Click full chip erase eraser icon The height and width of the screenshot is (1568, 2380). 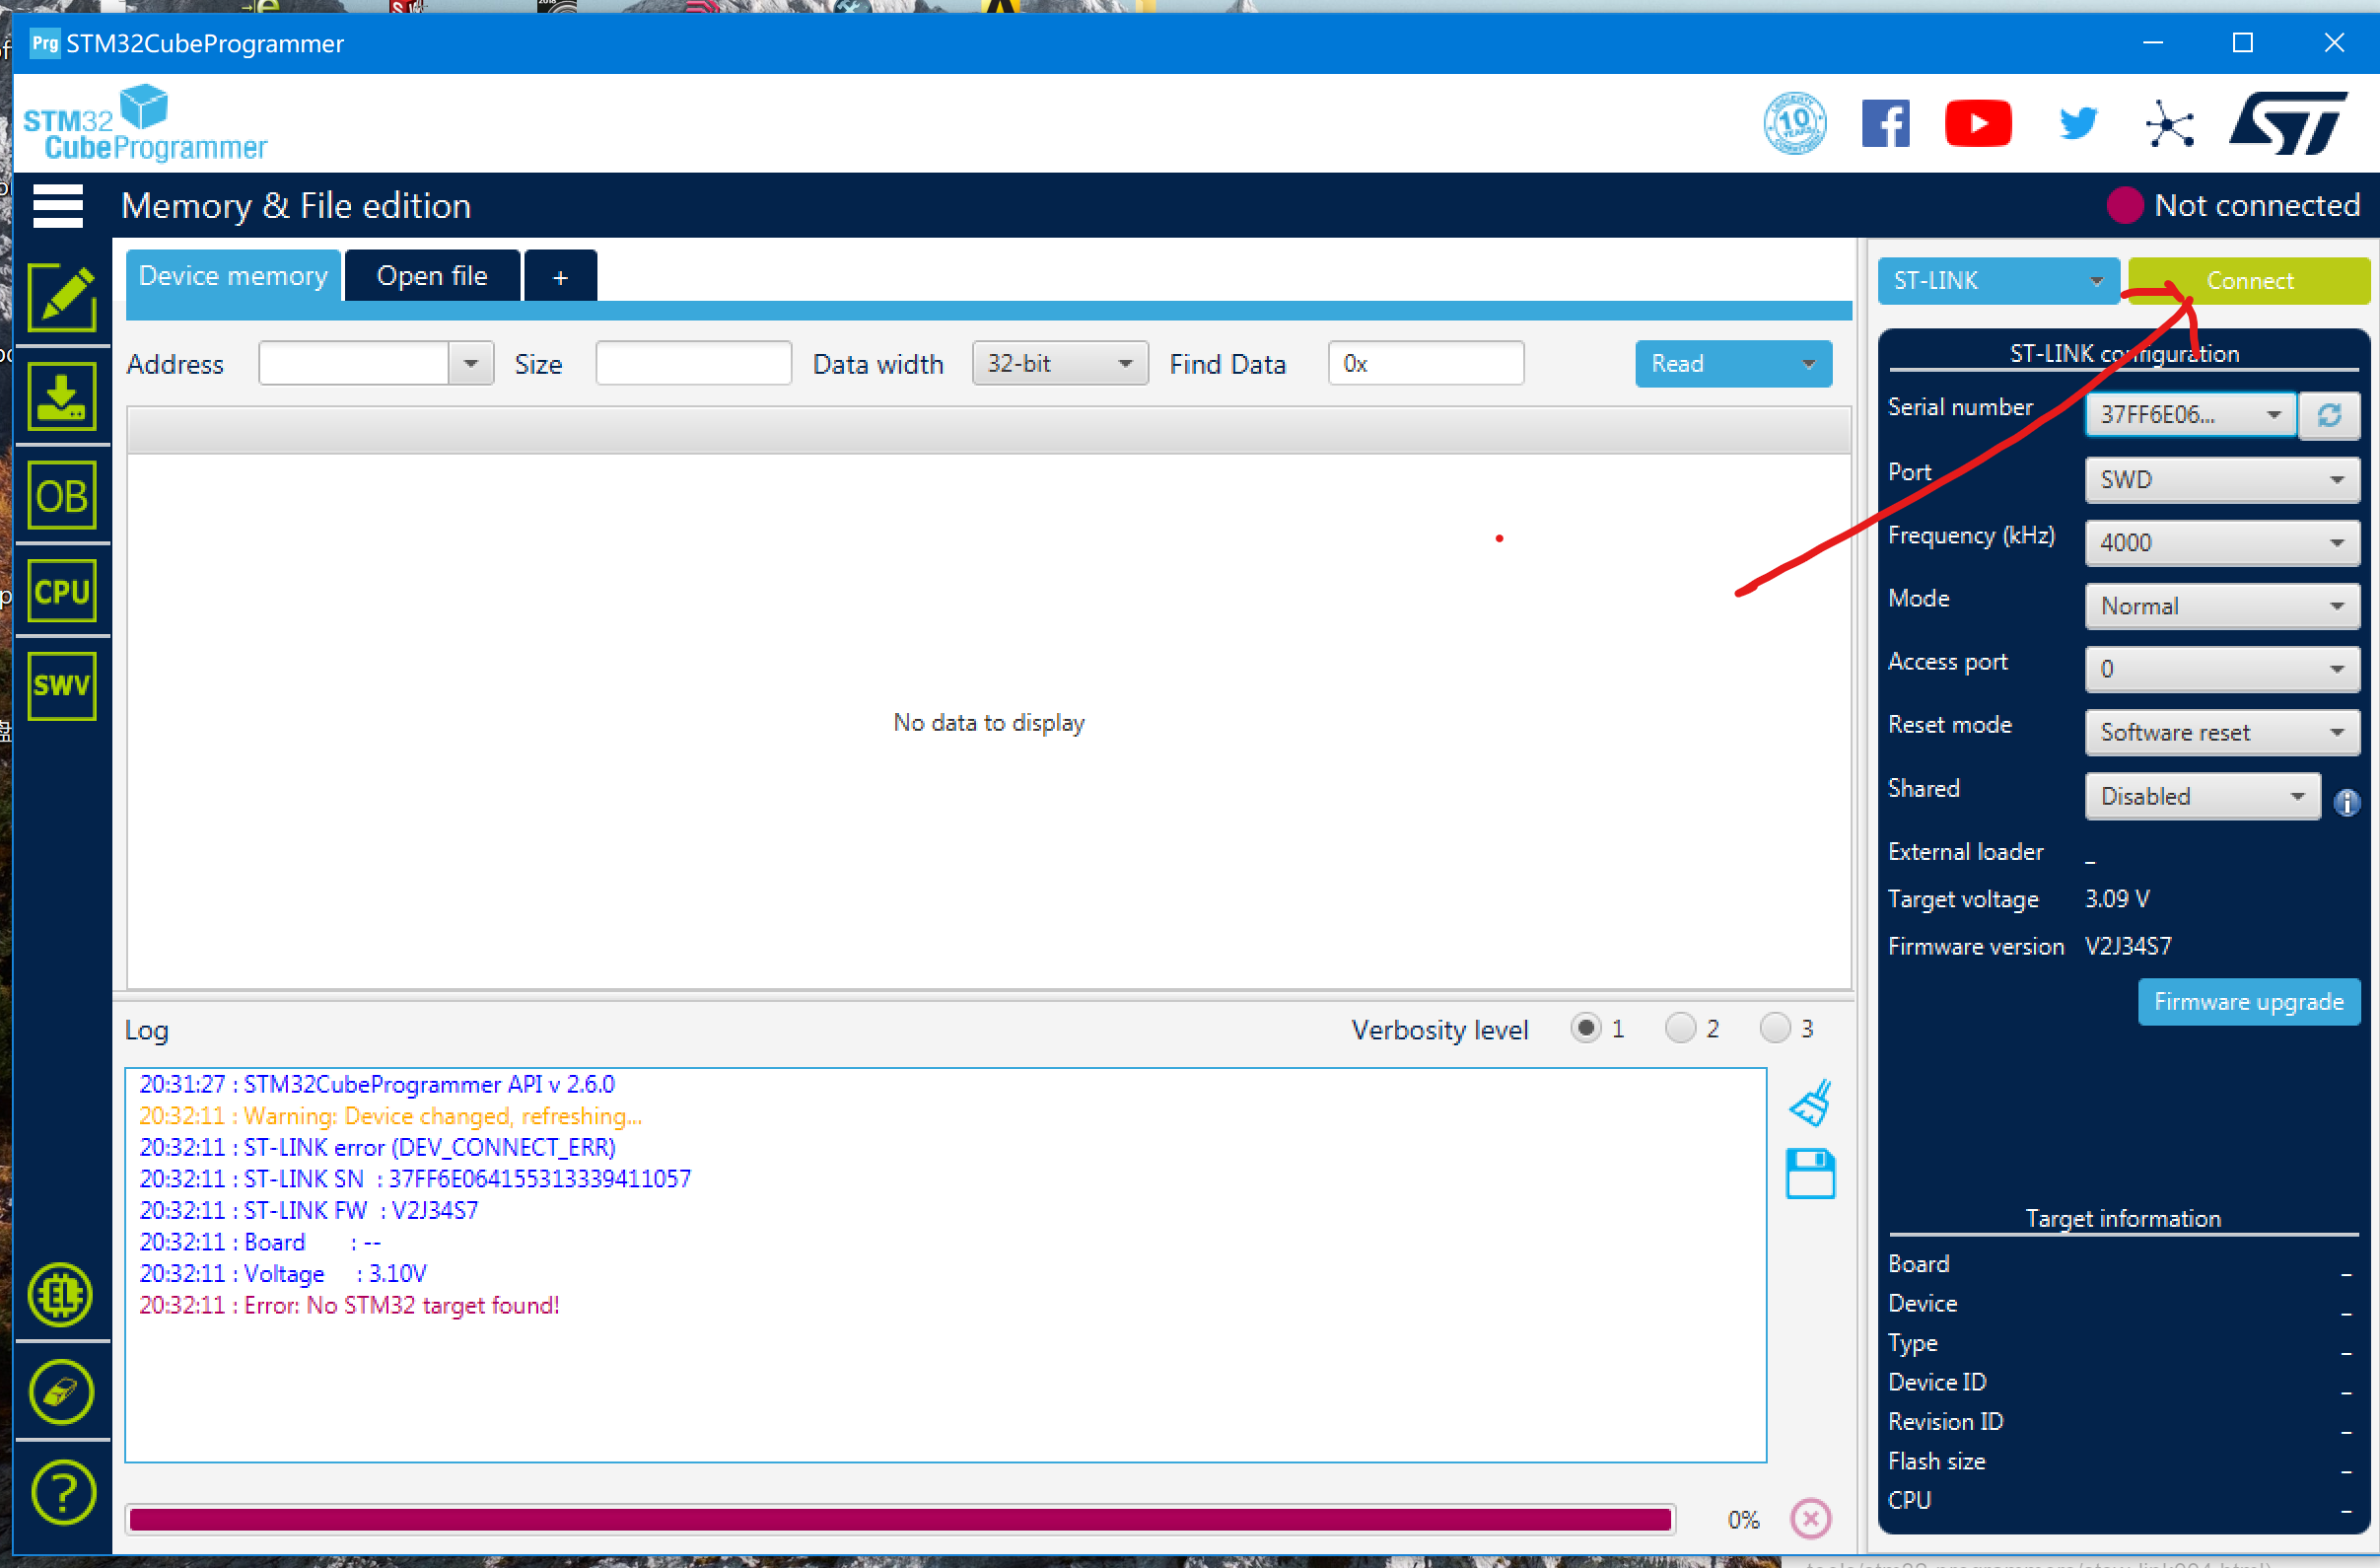click(x=62, y=1392)
